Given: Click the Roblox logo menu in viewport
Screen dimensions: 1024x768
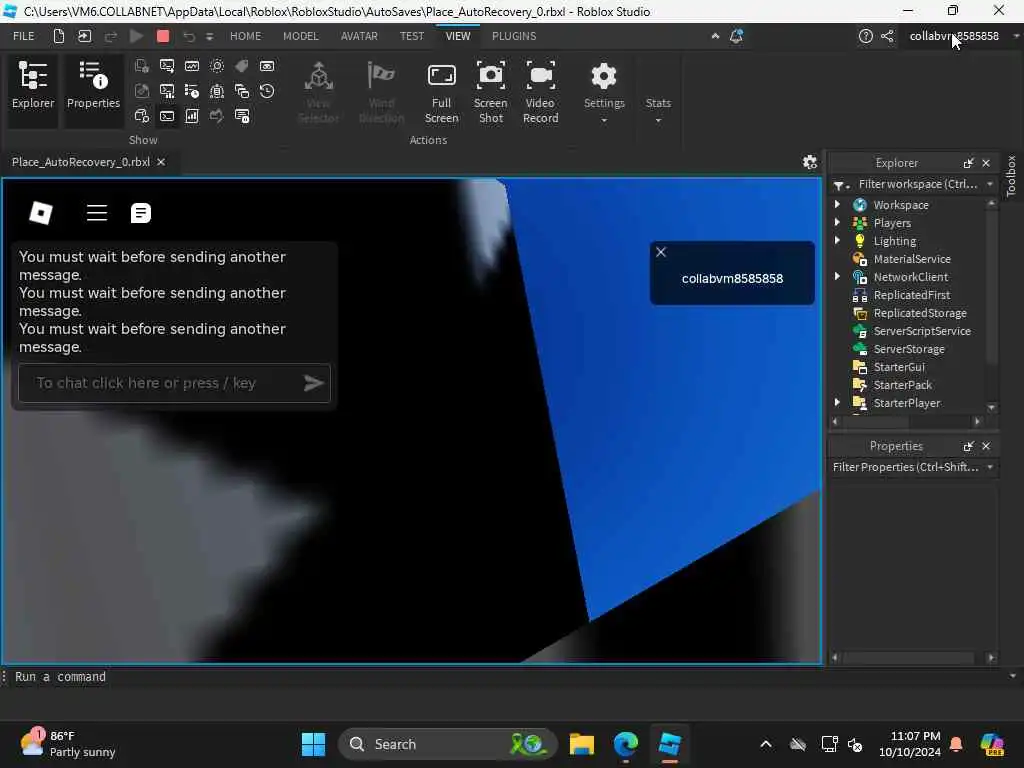Looking at the screenshot, I should click(40, 213).
